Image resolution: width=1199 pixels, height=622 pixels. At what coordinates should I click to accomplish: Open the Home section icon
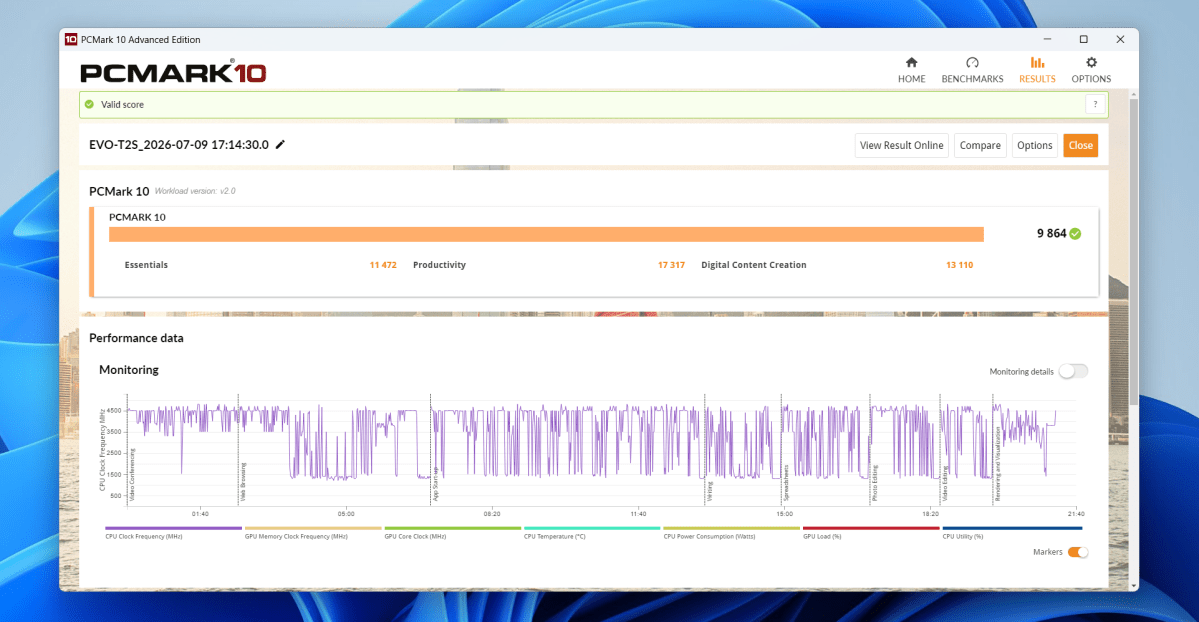(911, 63)
